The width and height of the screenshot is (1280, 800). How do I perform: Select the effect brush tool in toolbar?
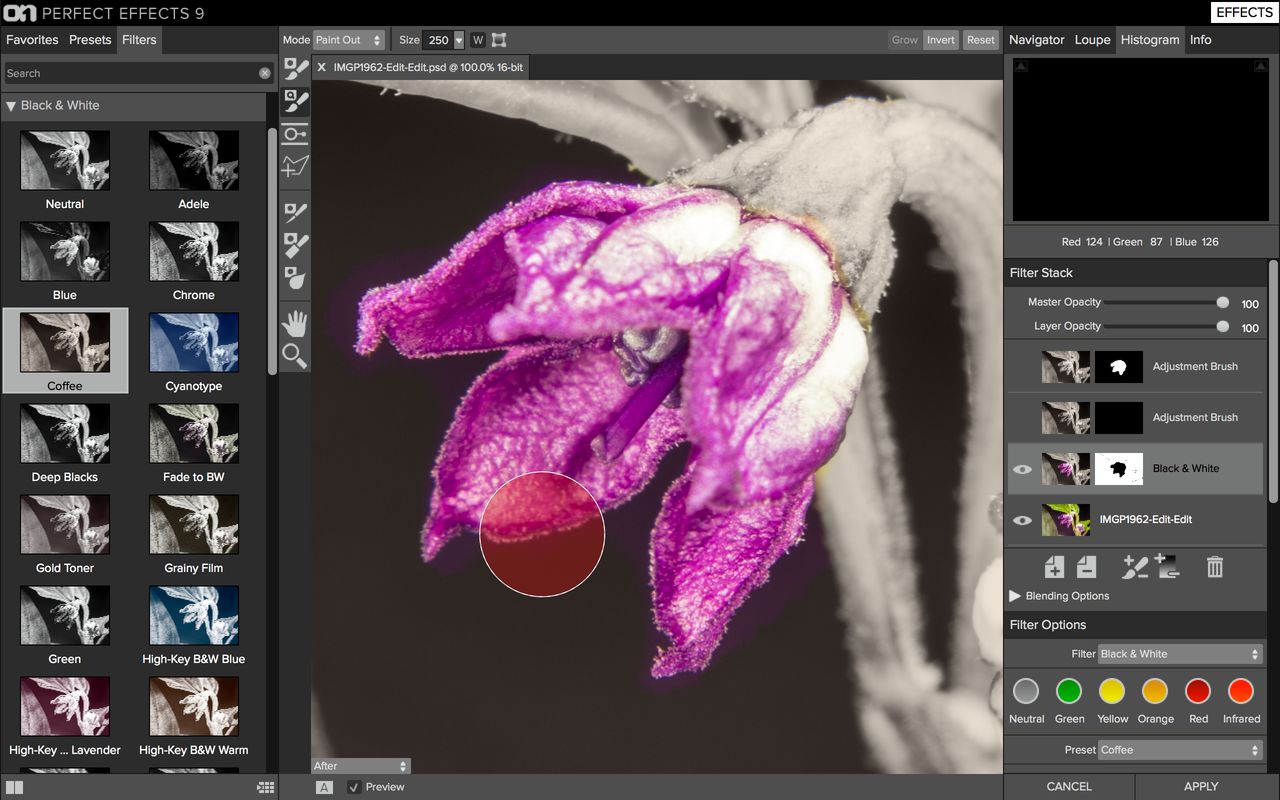(x=295, y=69)
